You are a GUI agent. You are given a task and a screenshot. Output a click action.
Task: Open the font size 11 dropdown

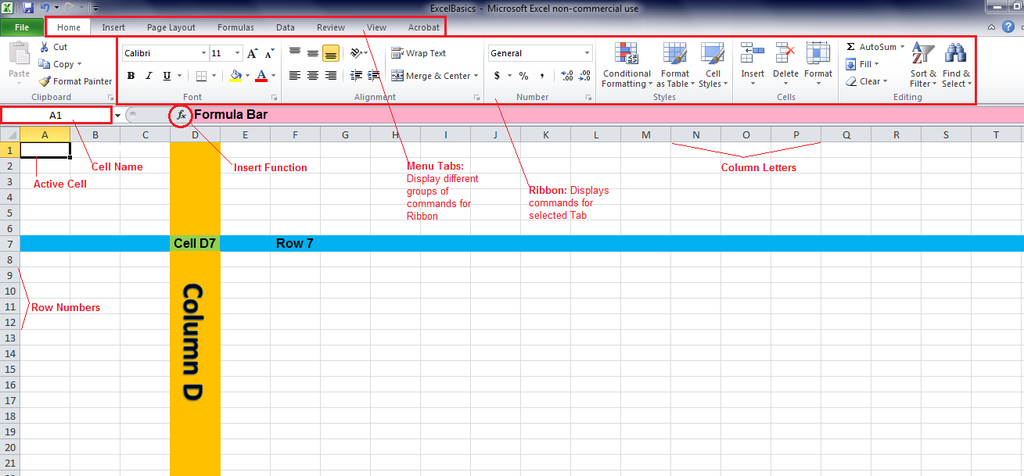tap(237, 54)
